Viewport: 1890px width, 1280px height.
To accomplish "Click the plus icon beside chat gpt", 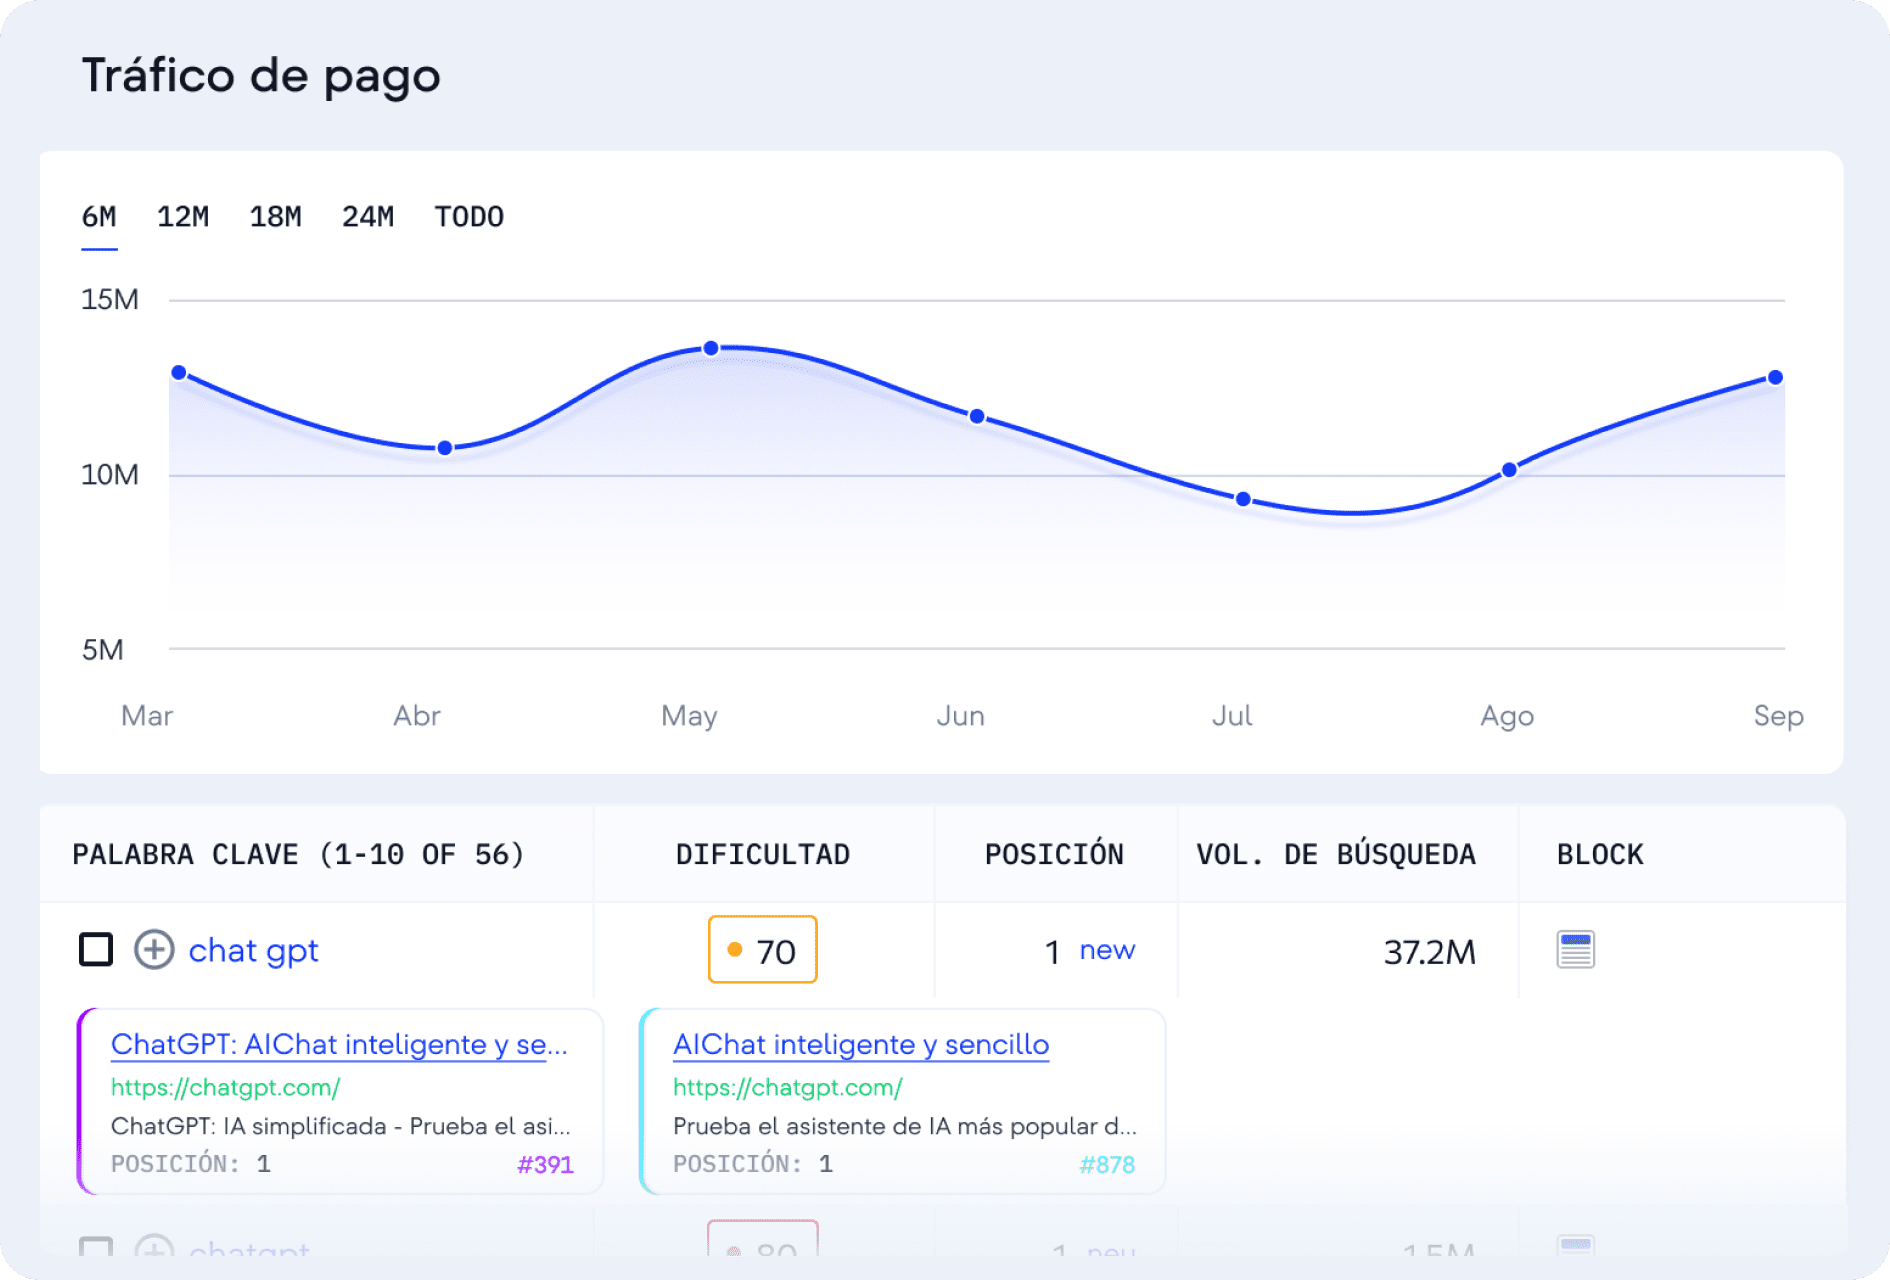I will 154,949.
